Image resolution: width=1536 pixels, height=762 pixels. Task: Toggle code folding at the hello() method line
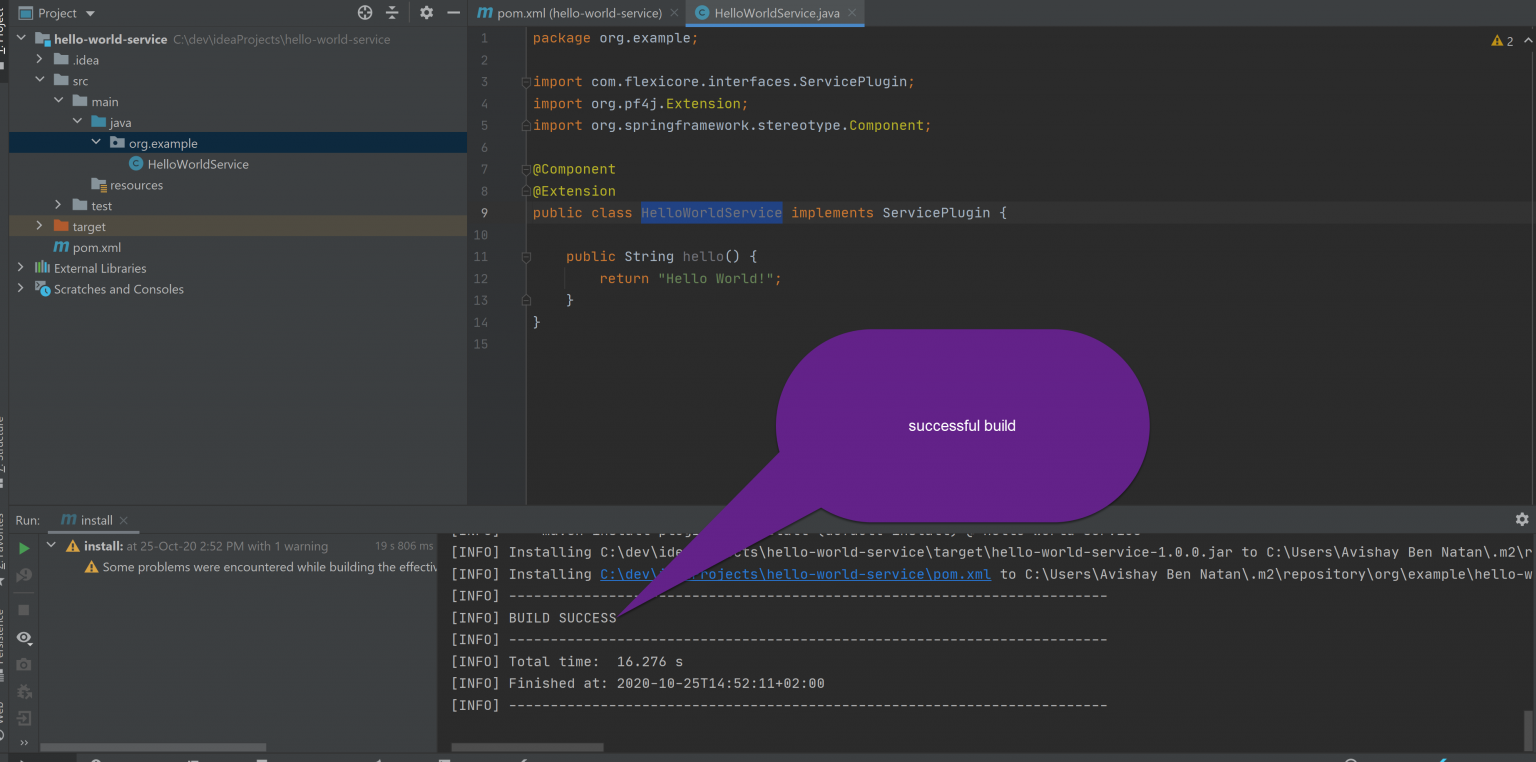[526, 257]
